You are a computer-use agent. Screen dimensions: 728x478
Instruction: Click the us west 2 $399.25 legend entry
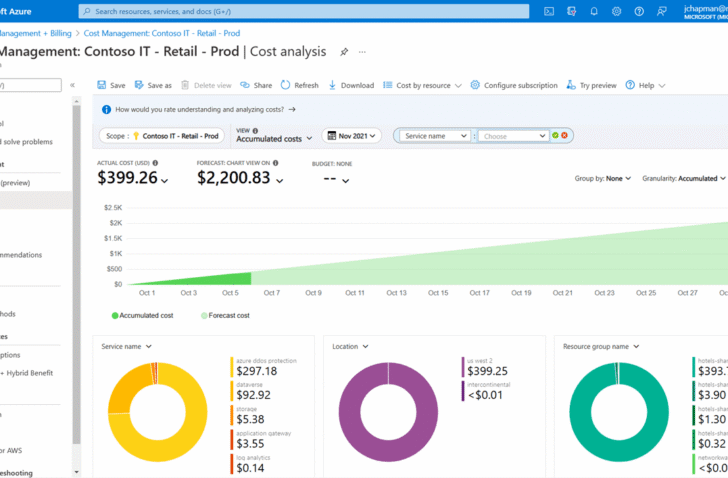tap(485, 367)
